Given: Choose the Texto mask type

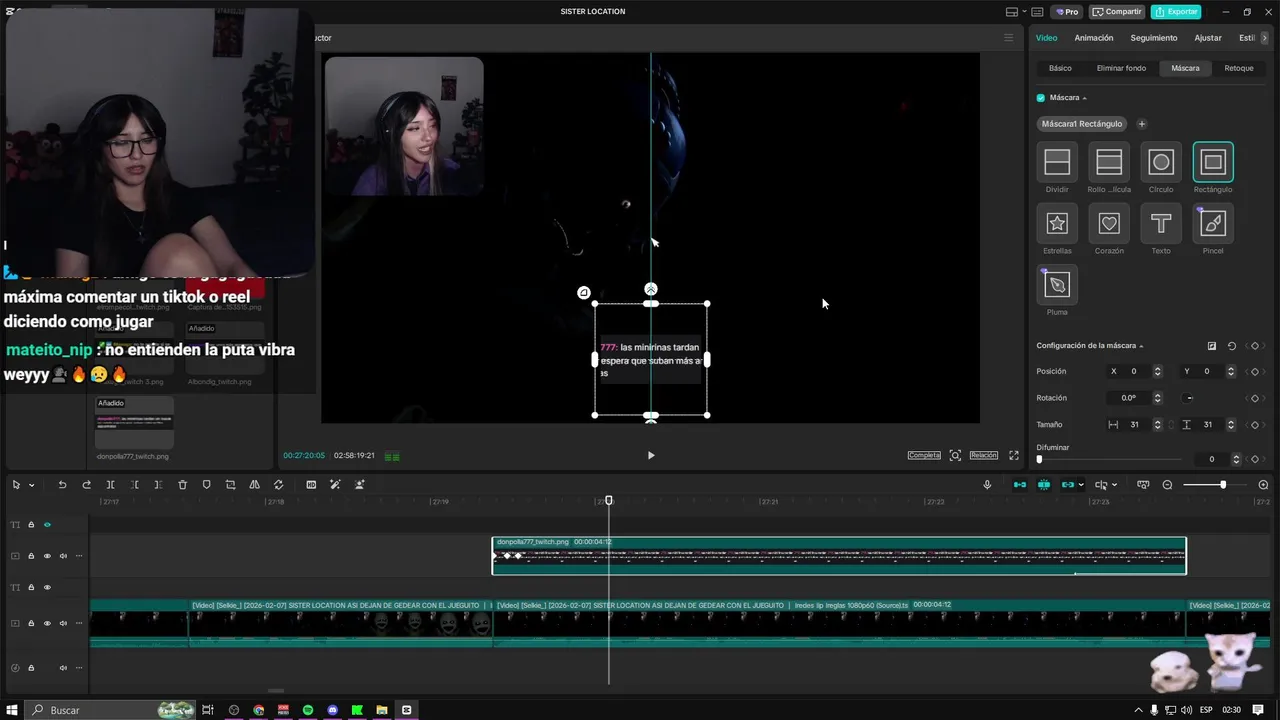Looking at the screenshot, I should 1161,223.
